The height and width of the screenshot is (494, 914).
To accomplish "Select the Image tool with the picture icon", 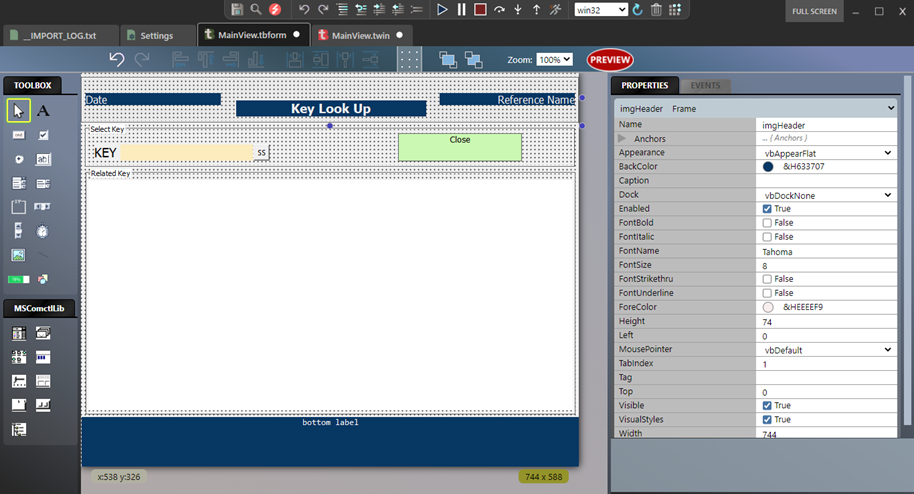I will coord(19,255).
